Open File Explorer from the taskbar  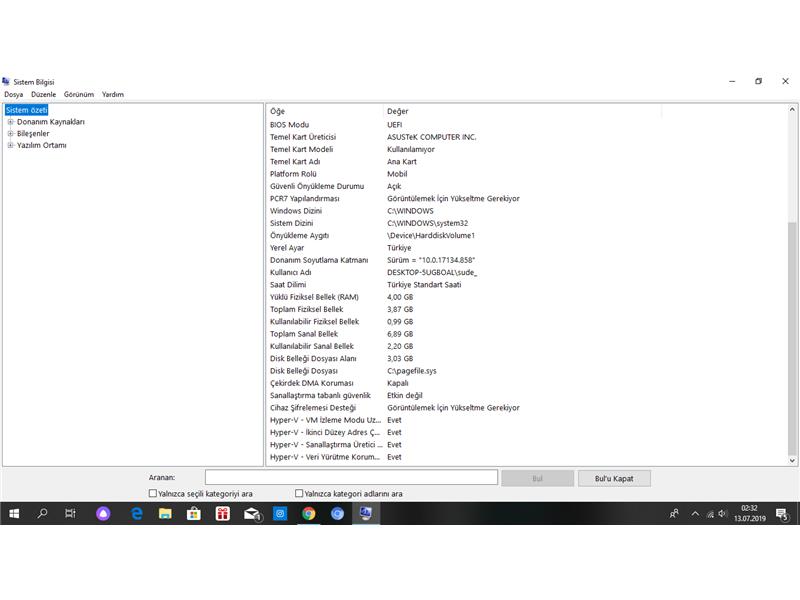(165, 513)
